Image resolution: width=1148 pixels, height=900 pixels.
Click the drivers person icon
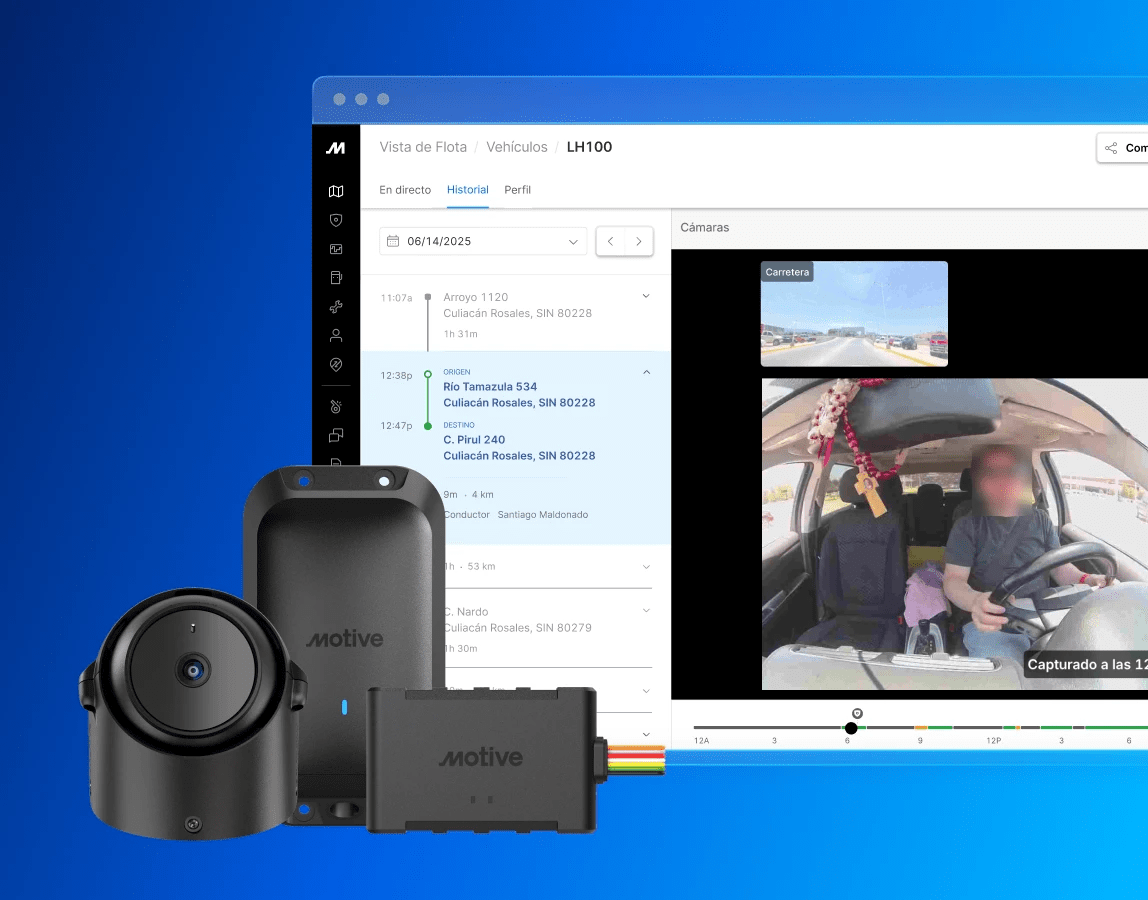tap(336, 336)
